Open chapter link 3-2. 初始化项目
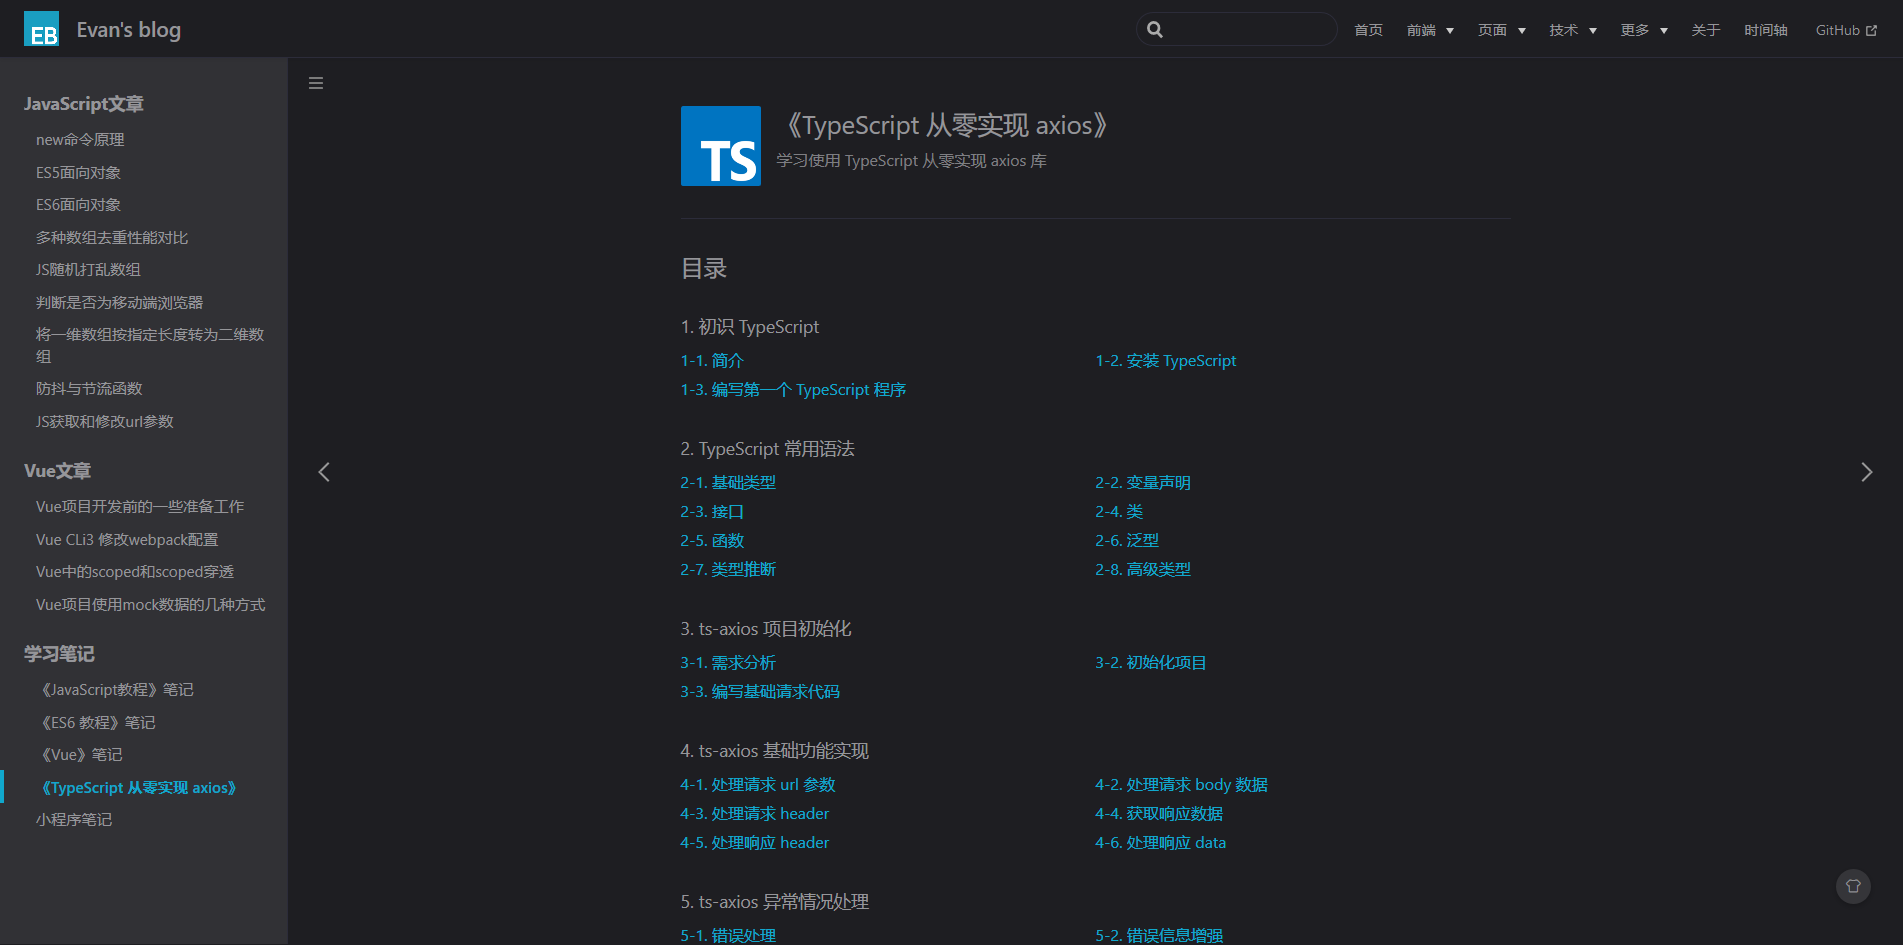 point(1151,663)
